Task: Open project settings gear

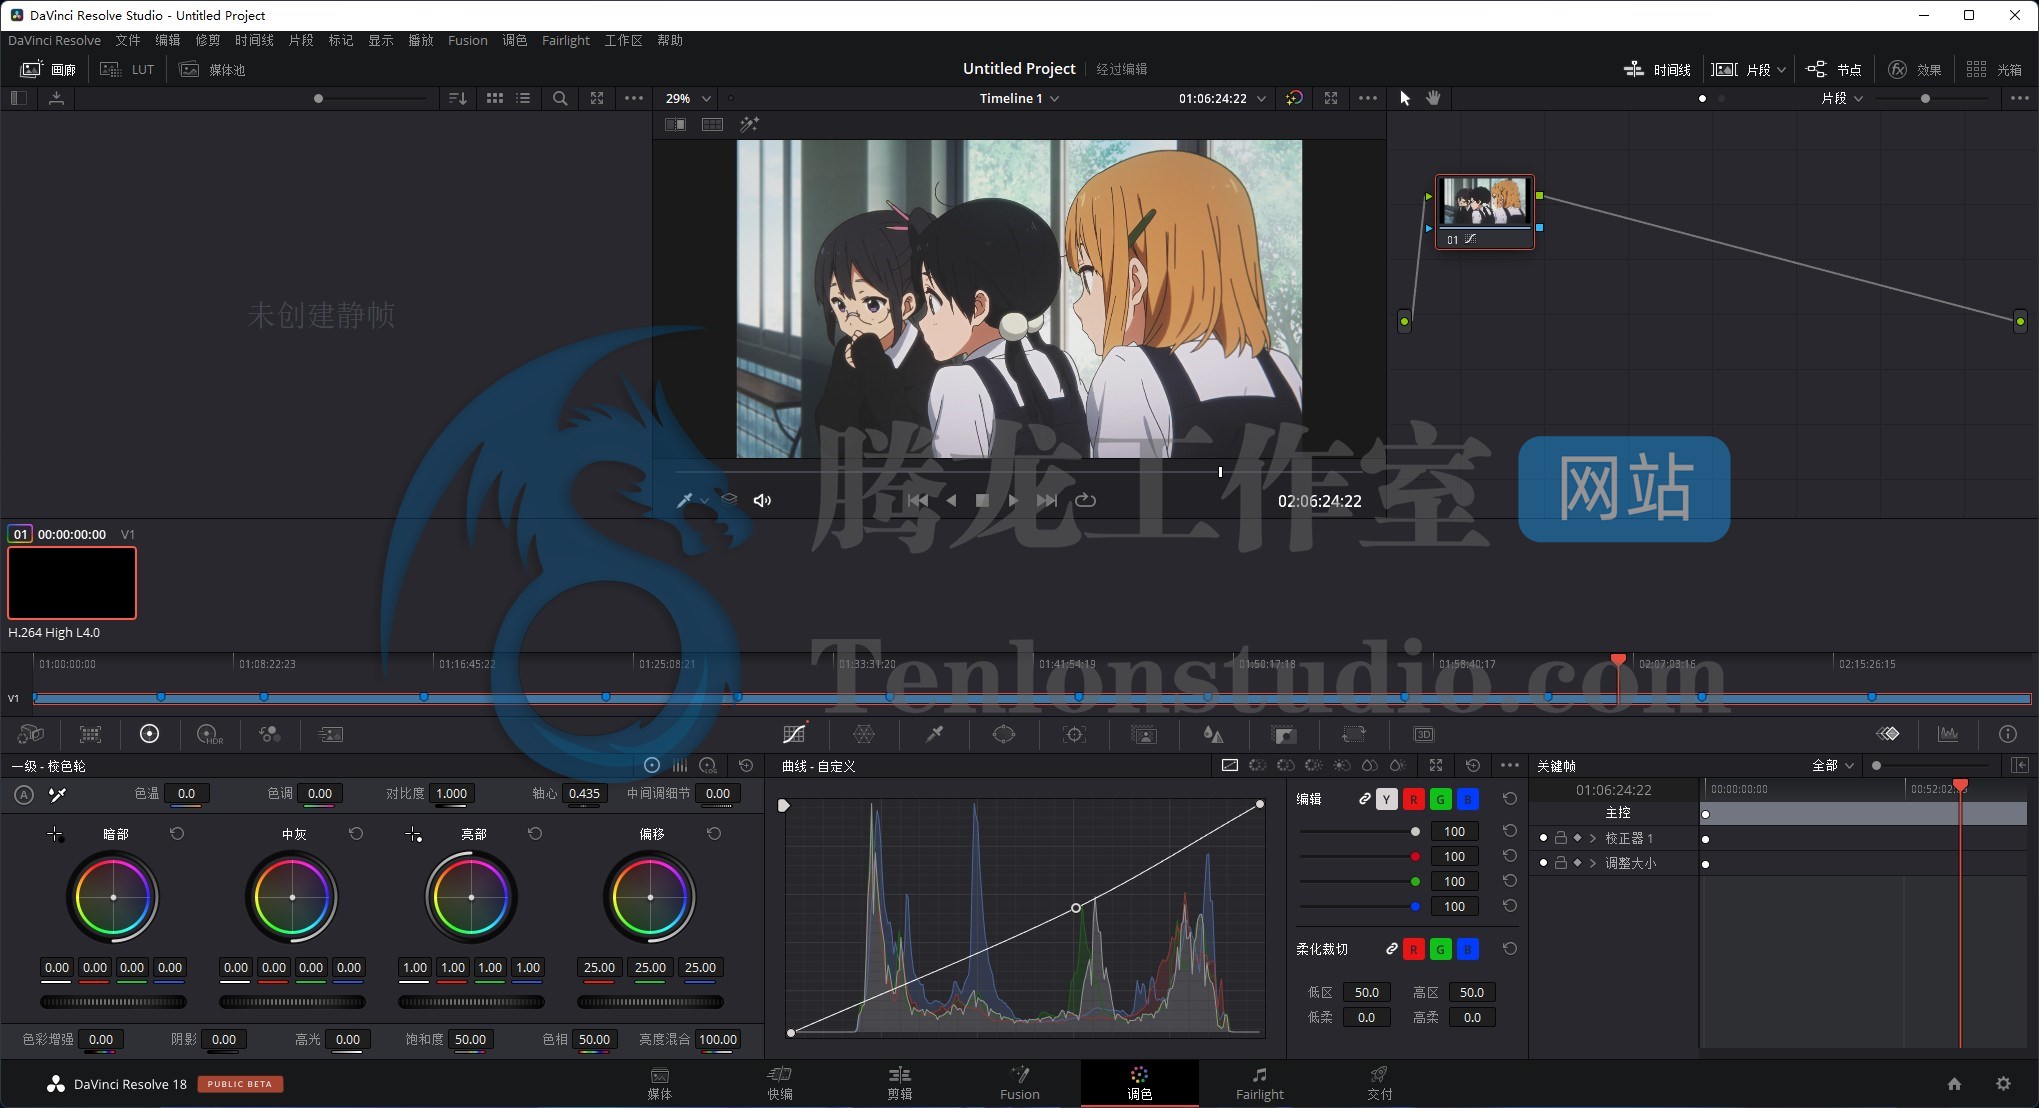Action: [2003, 1083]
